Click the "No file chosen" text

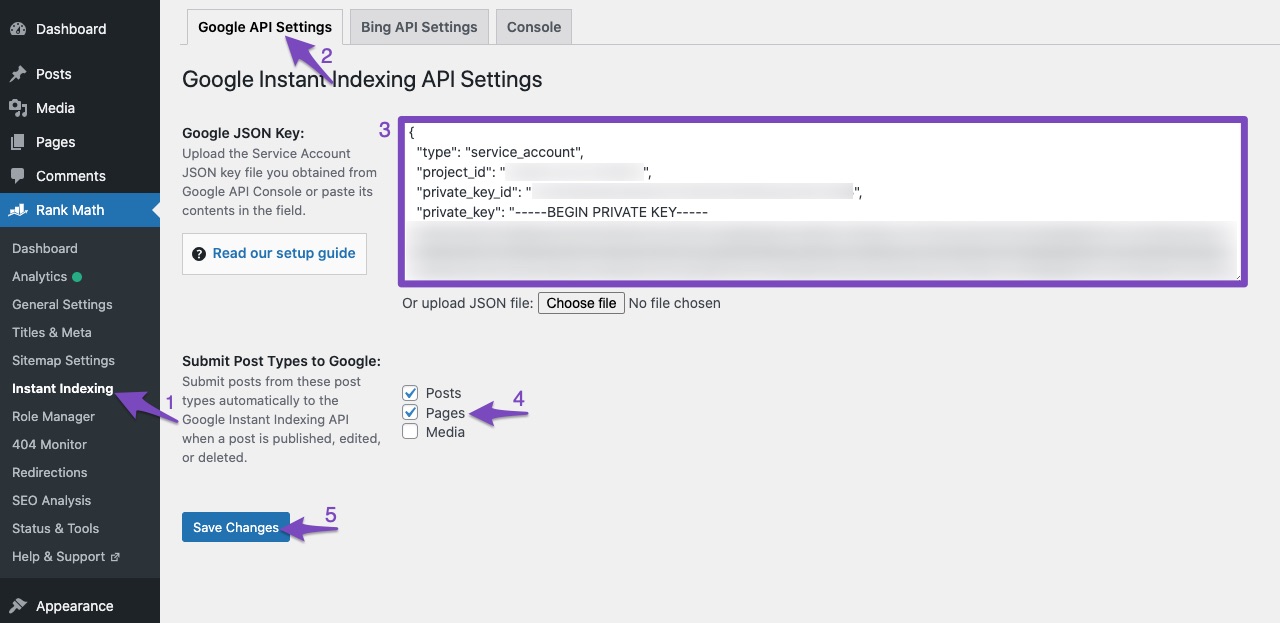675,303
